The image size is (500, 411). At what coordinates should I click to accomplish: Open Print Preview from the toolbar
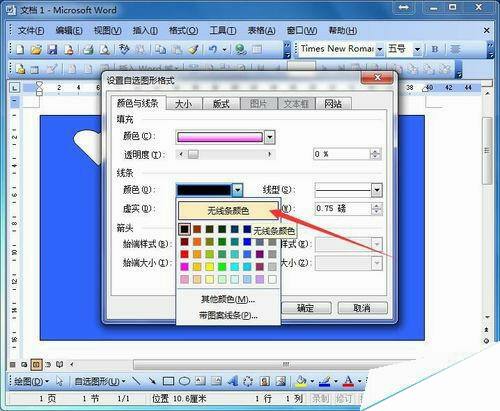(105, 50)
